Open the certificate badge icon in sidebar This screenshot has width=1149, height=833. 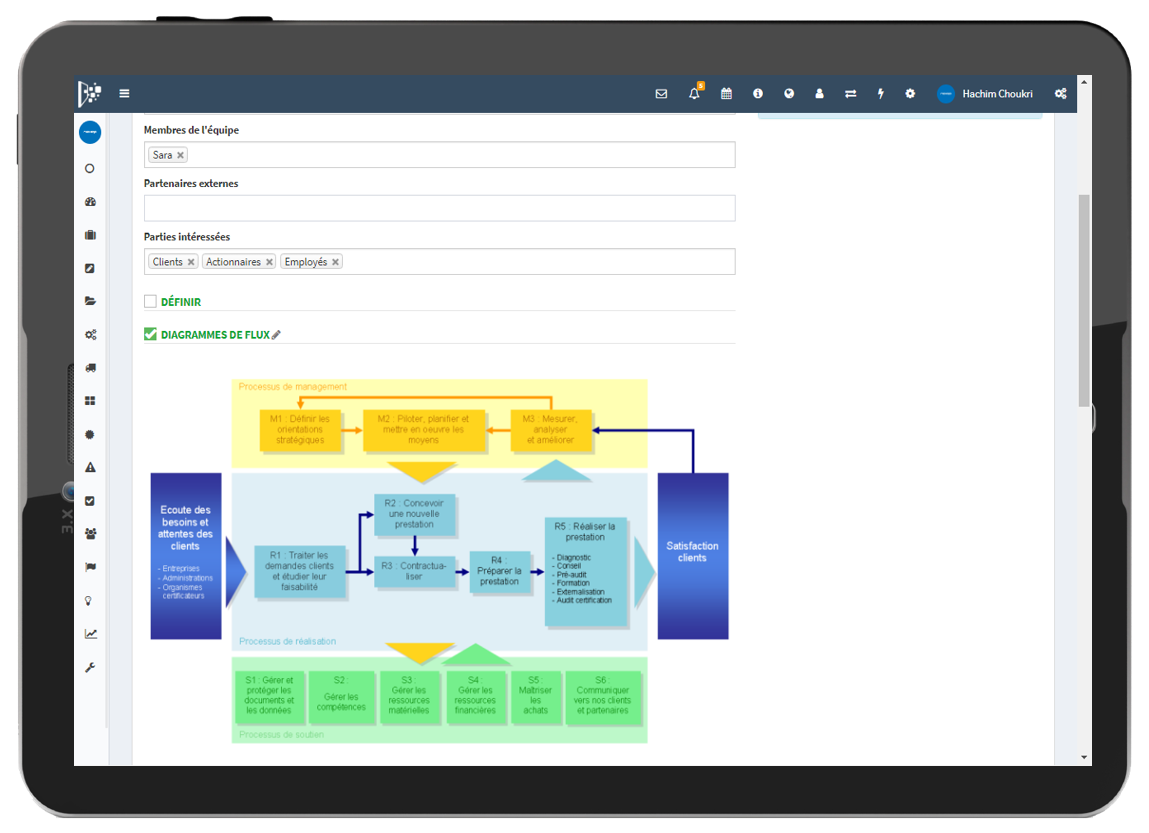[90, 434]
